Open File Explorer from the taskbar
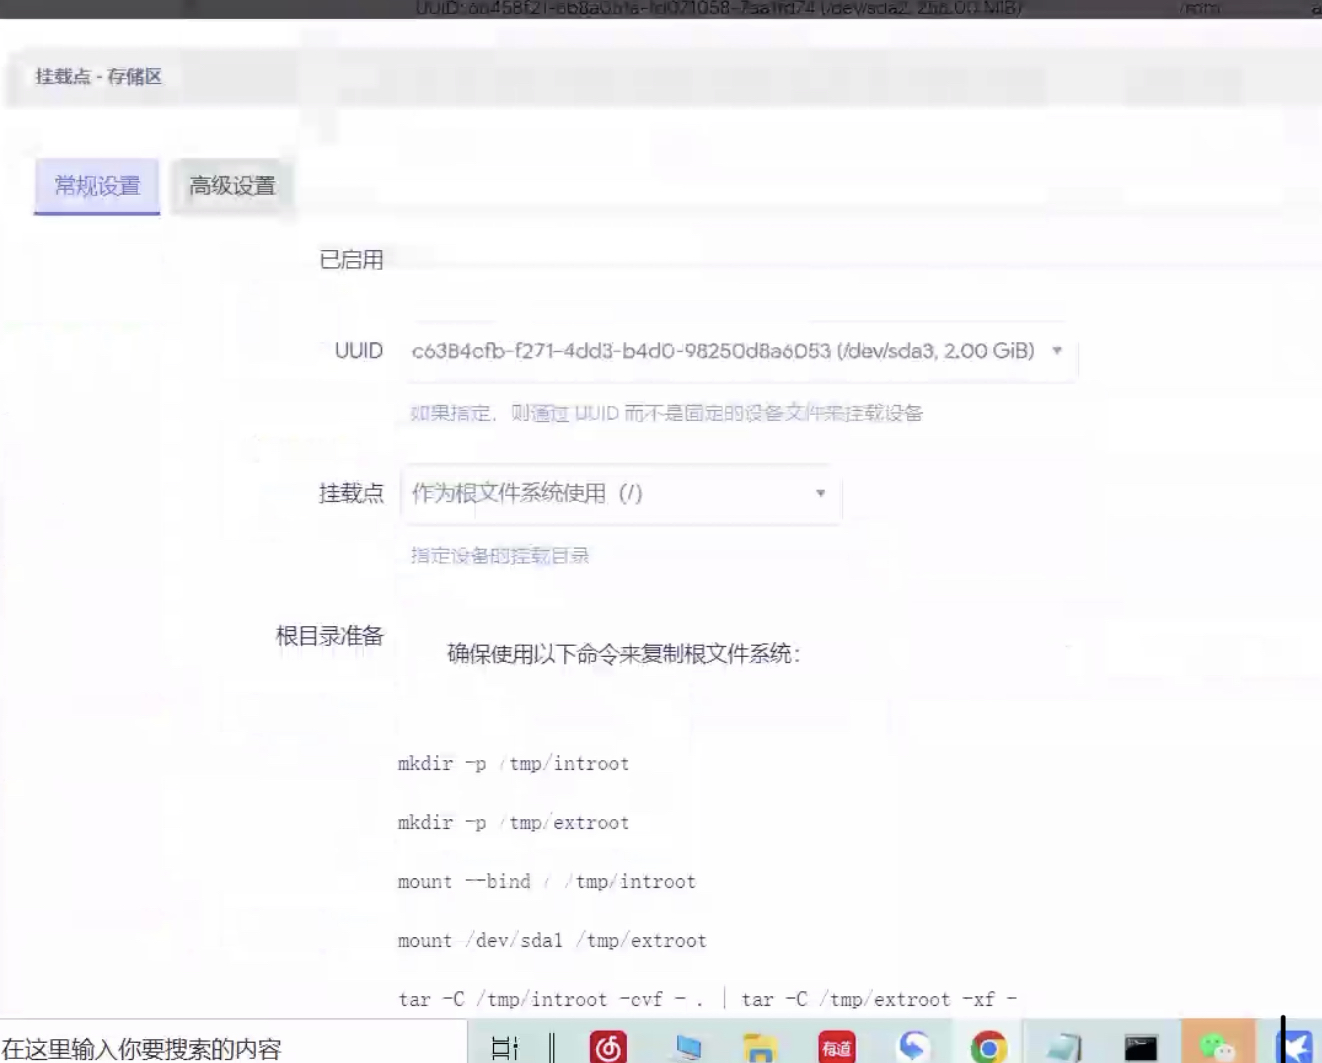 [x=760, y=1047]
